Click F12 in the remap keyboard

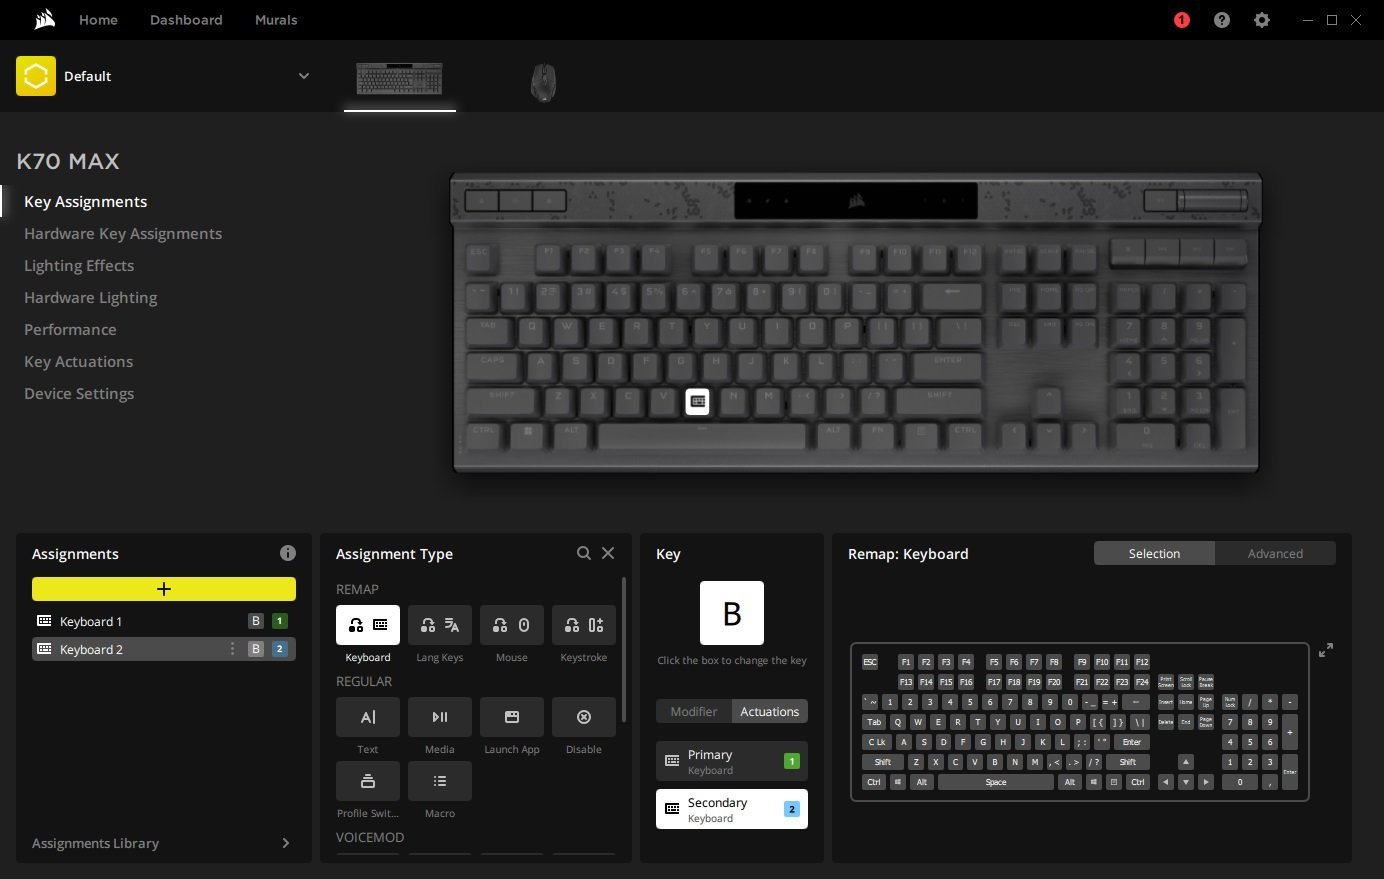pos(1142,662)
